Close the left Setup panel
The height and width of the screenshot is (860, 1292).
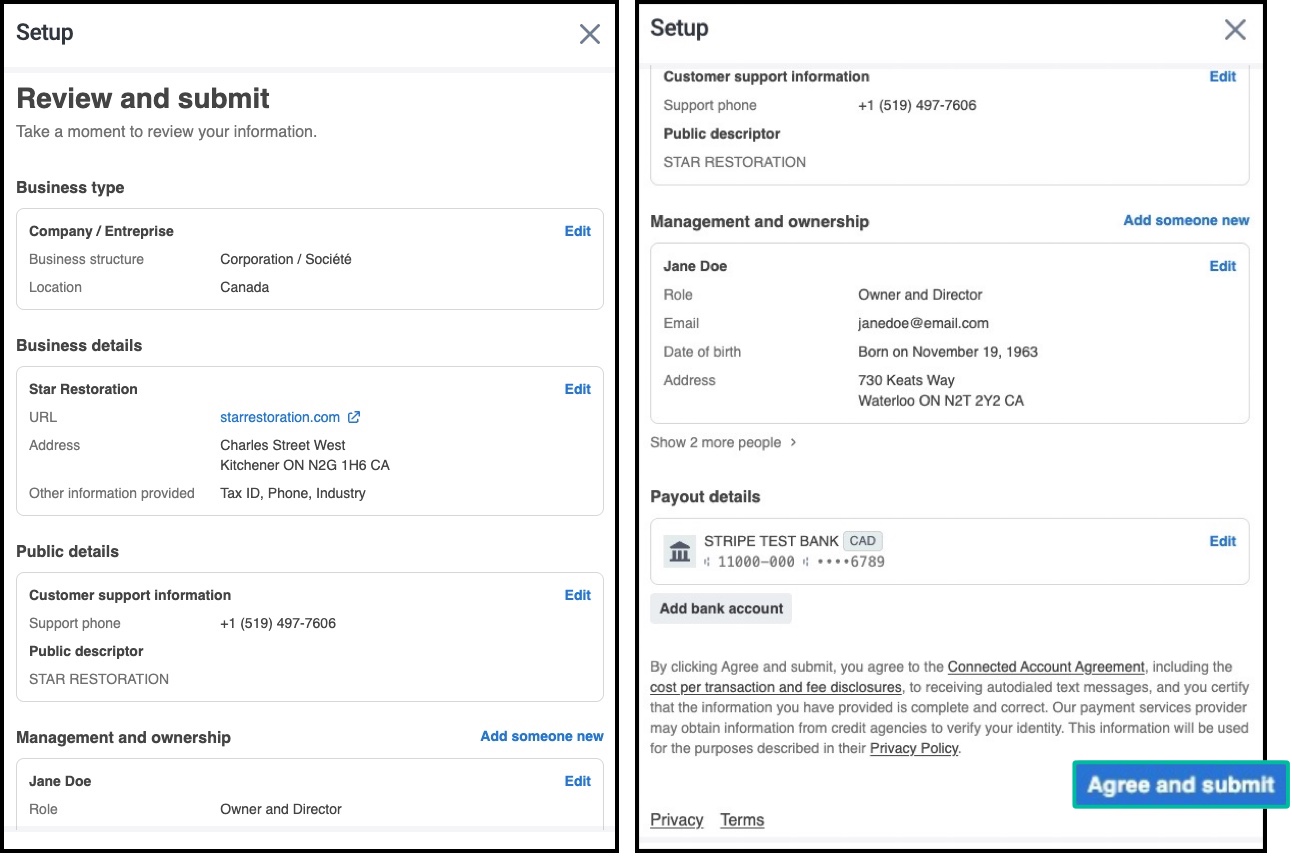(x=590, y=35)
